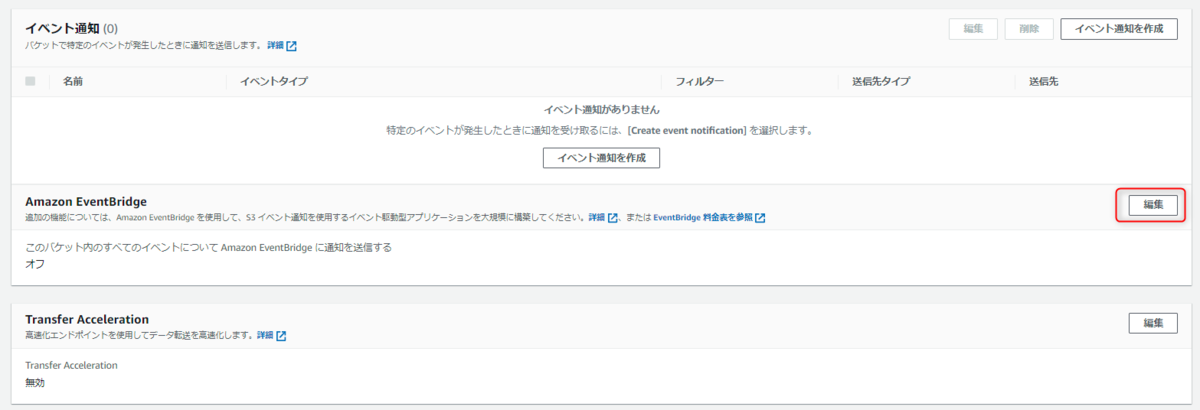Click the Transfer Acceleration 編集 button
This screenshot has width=1200, height=410.
[x=1153, y=323]
